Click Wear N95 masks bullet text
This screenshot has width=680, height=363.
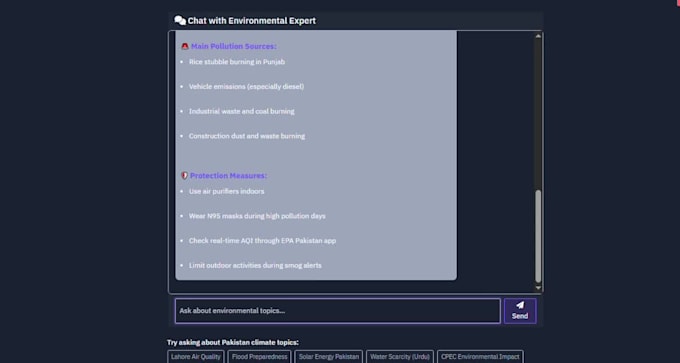click(257, 216)
